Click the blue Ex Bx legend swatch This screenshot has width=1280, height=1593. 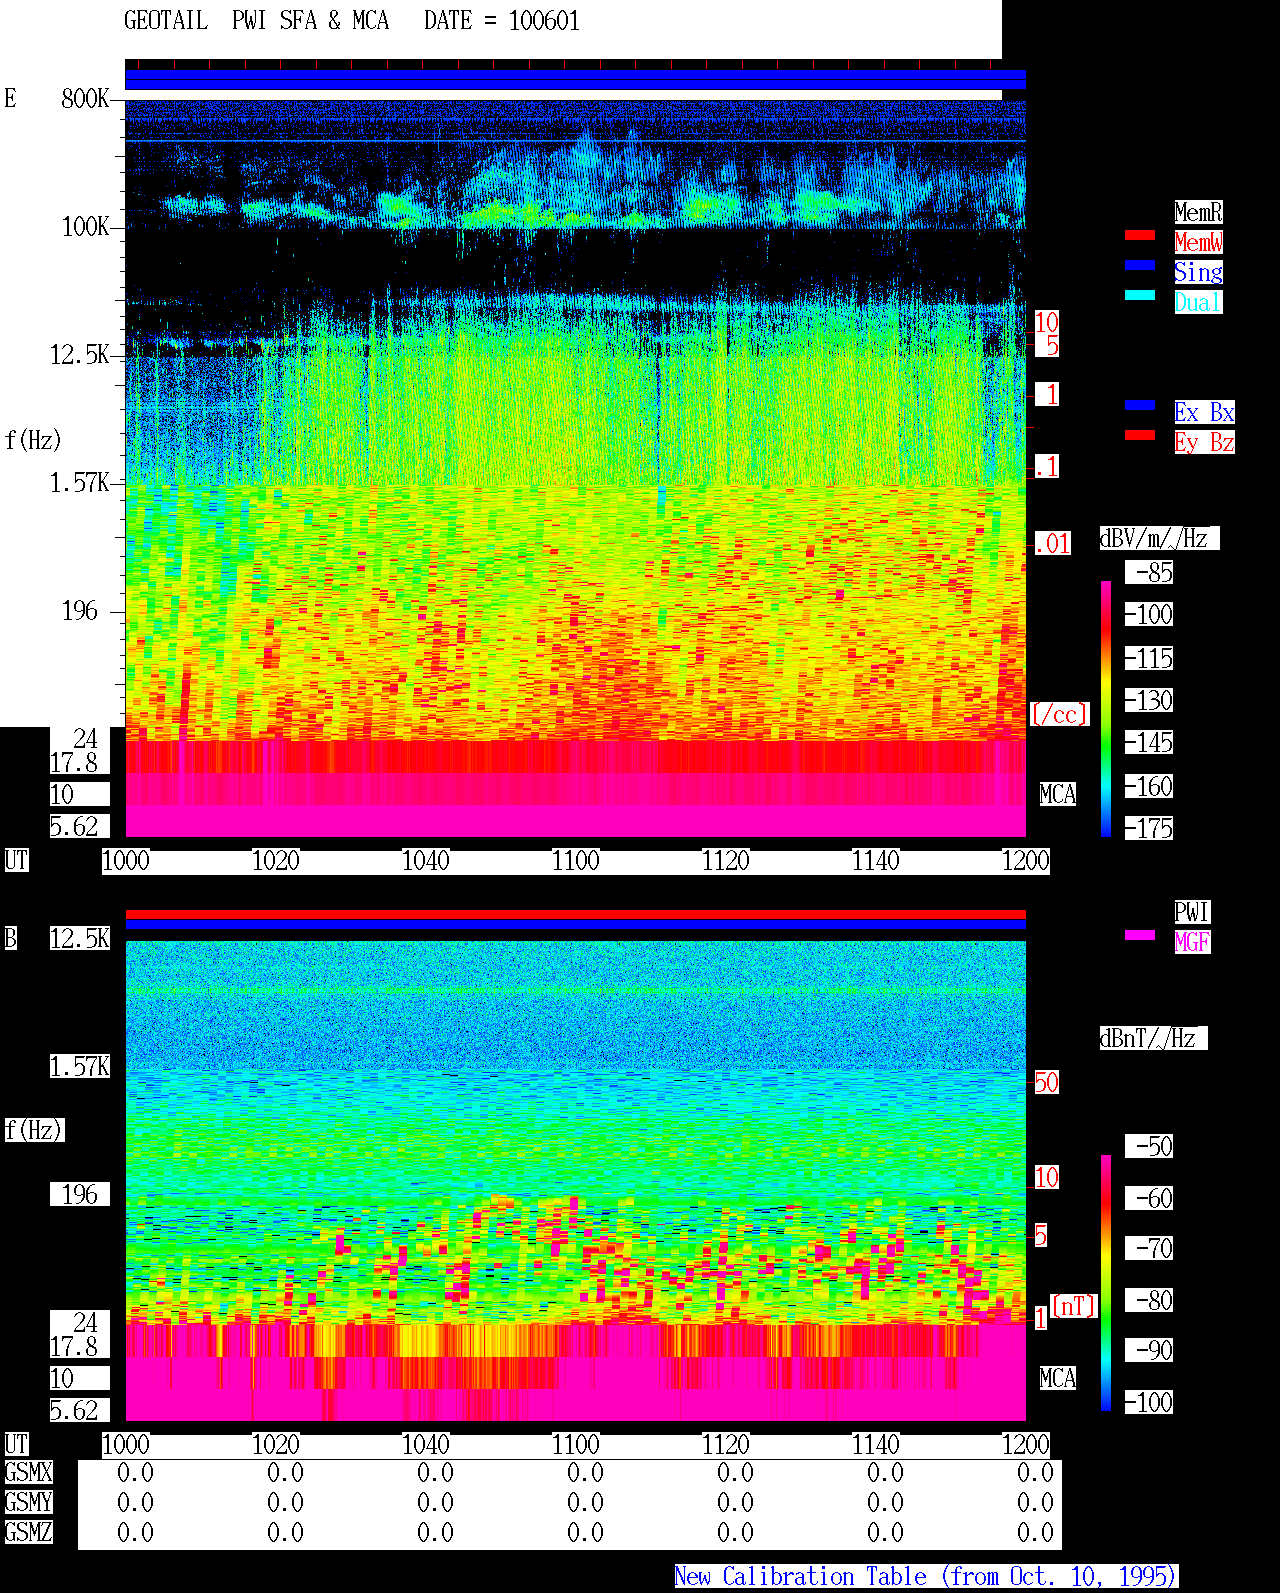[1140, 405]
